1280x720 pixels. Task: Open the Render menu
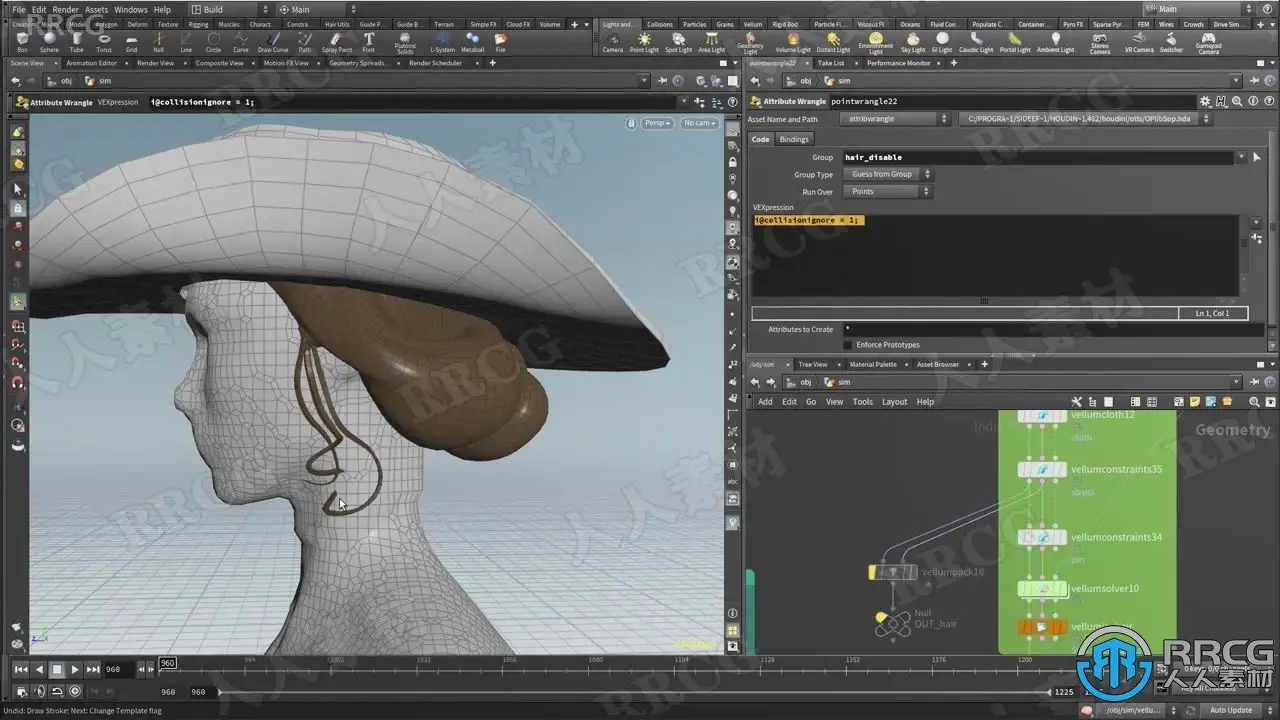[65, 9]
